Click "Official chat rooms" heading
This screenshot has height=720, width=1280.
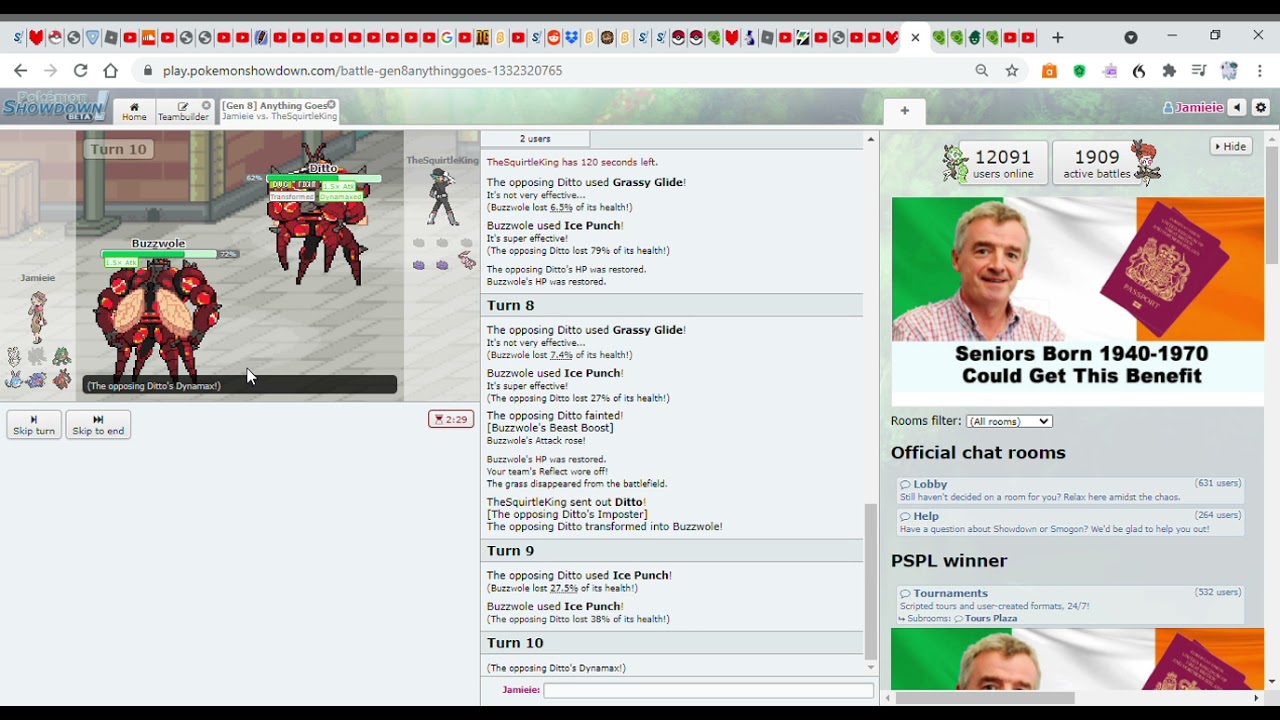(978, 453)
